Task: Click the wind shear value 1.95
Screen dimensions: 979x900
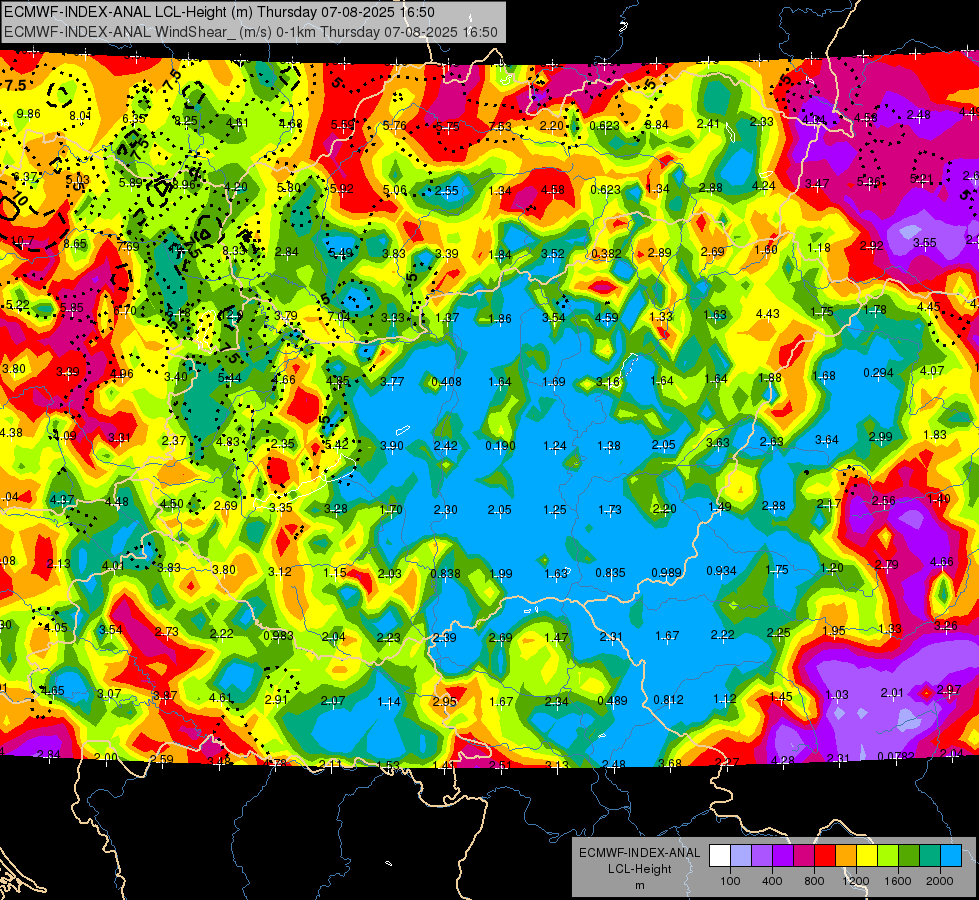Action: 834,631
